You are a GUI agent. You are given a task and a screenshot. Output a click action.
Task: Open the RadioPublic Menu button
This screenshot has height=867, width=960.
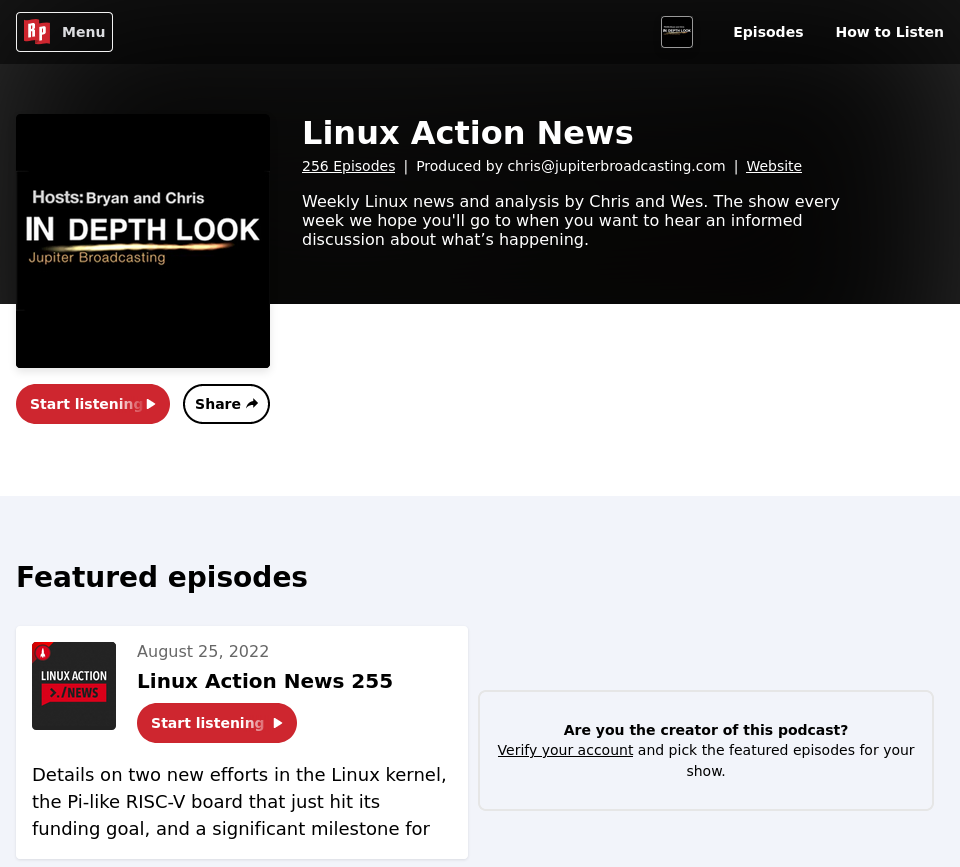[x=64, y=32]
